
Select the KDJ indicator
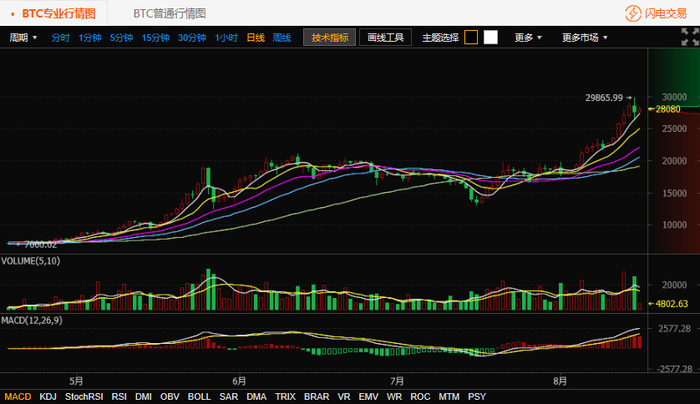[48, 396]
